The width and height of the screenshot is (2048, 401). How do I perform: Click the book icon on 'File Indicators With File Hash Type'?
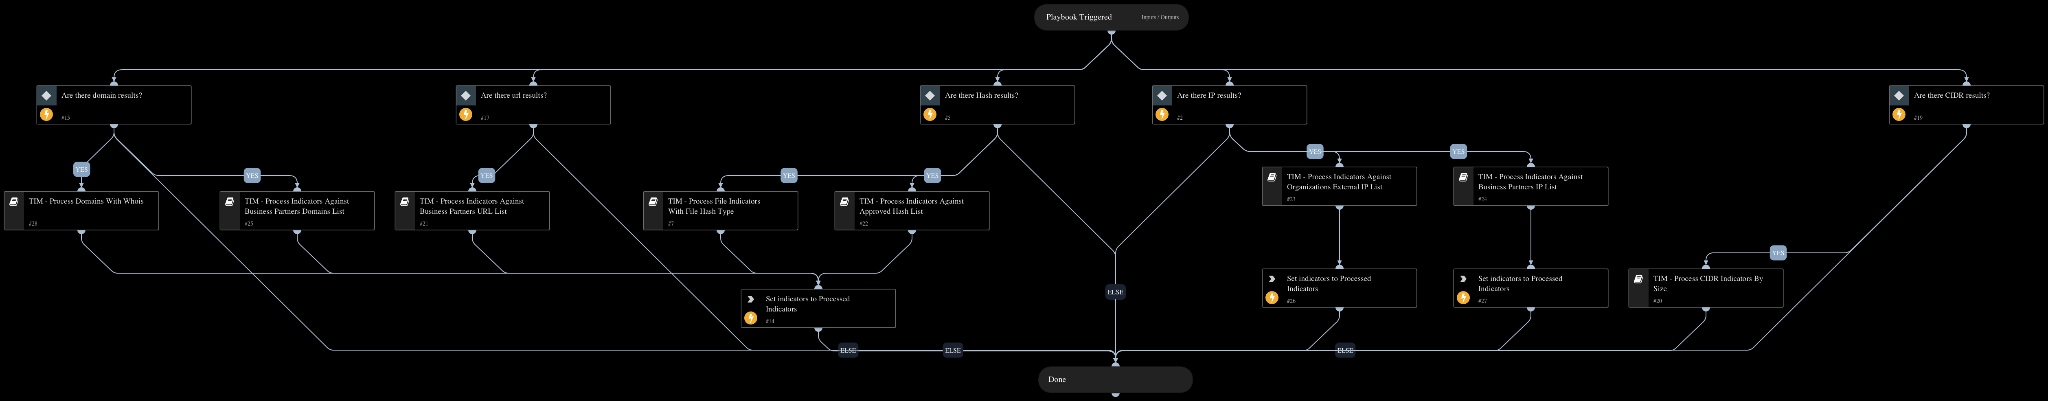(x=653, y=201)
